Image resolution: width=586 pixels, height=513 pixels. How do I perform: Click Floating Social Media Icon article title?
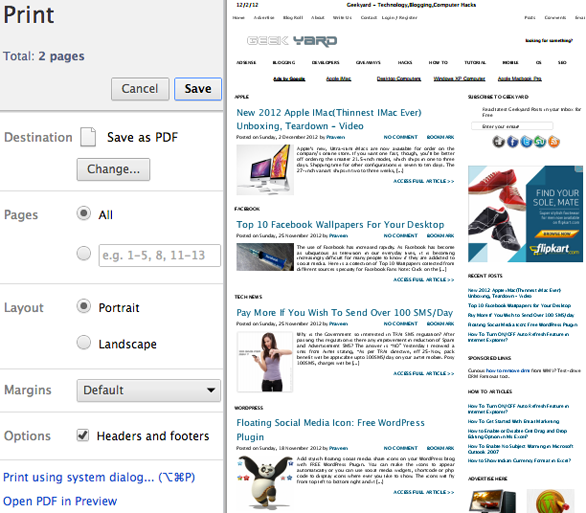click(330, 430)
